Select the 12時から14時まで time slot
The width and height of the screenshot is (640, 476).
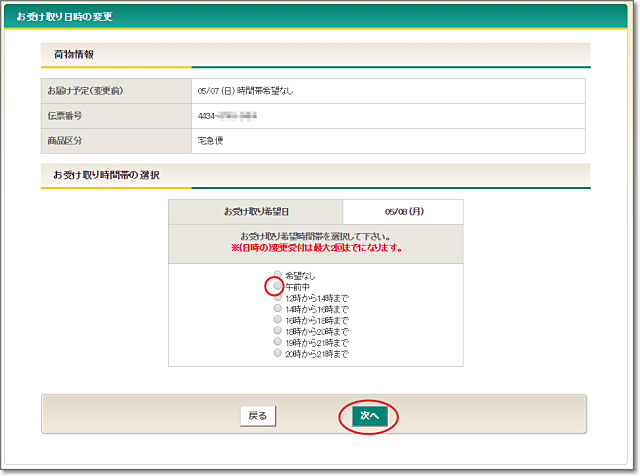(278, 298)
